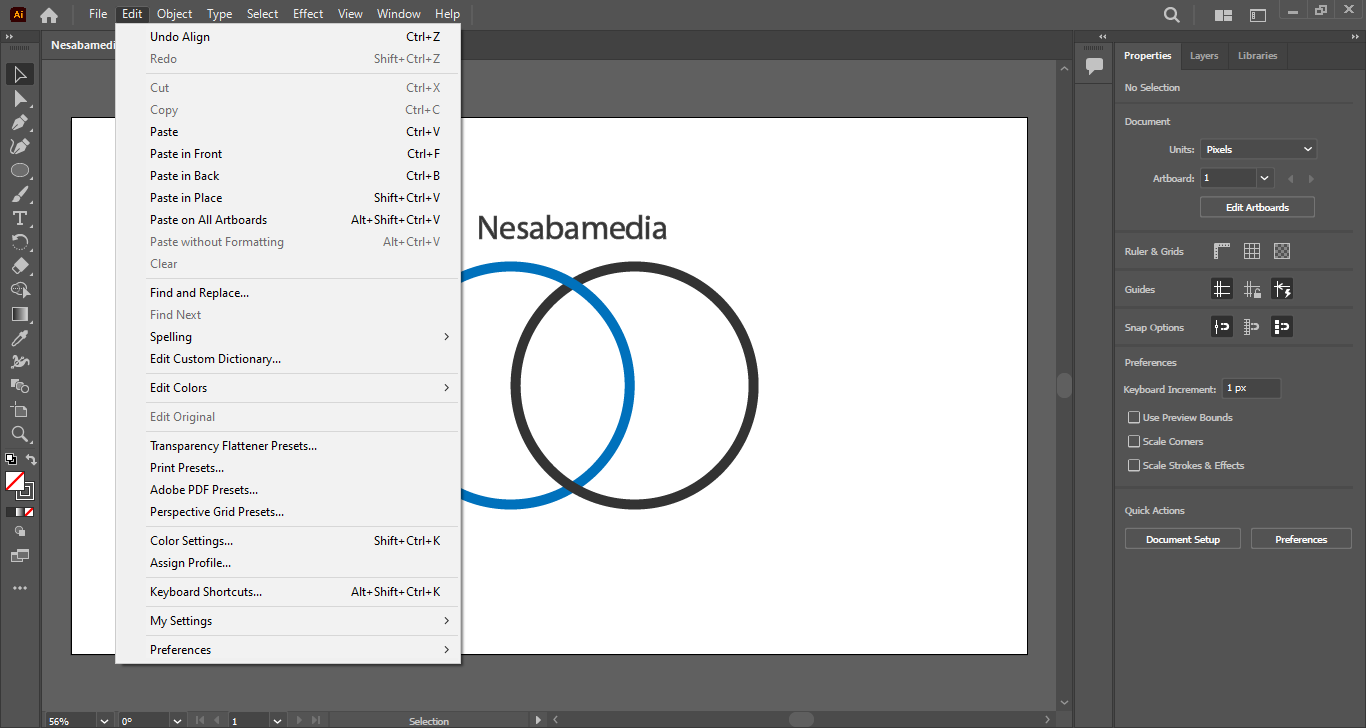Open the Units dropdown set to Pixels

(1258, 149)
